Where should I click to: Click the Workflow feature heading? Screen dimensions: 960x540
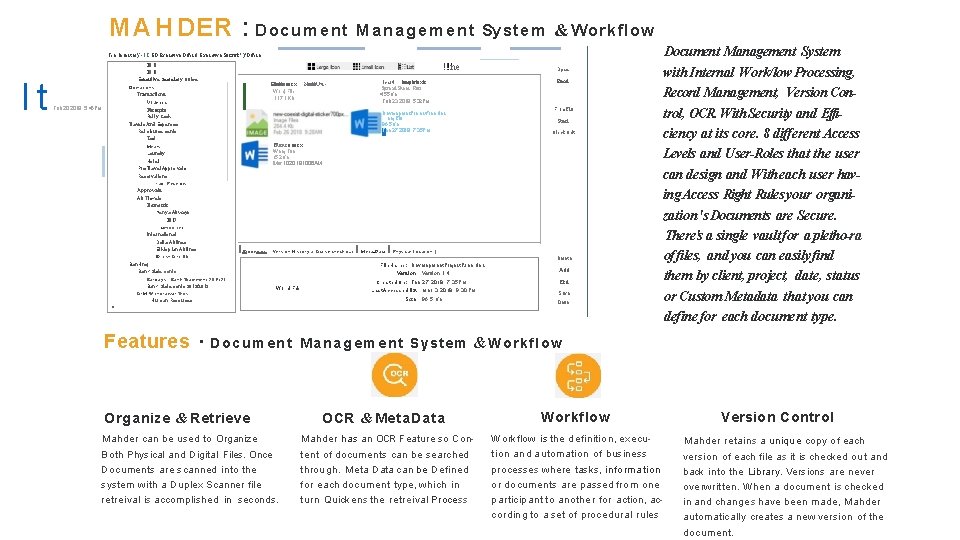576,417
